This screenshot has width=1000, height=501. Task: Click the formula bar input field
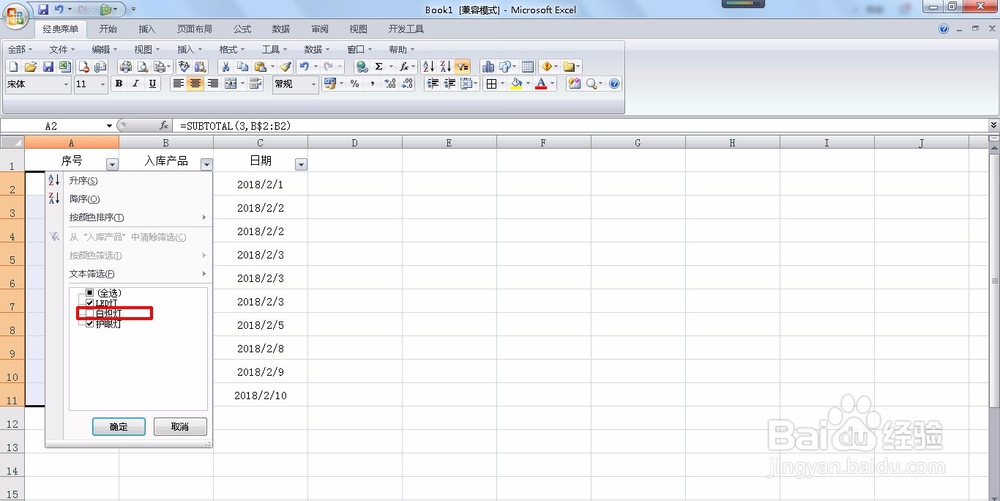tap(580, 126)
